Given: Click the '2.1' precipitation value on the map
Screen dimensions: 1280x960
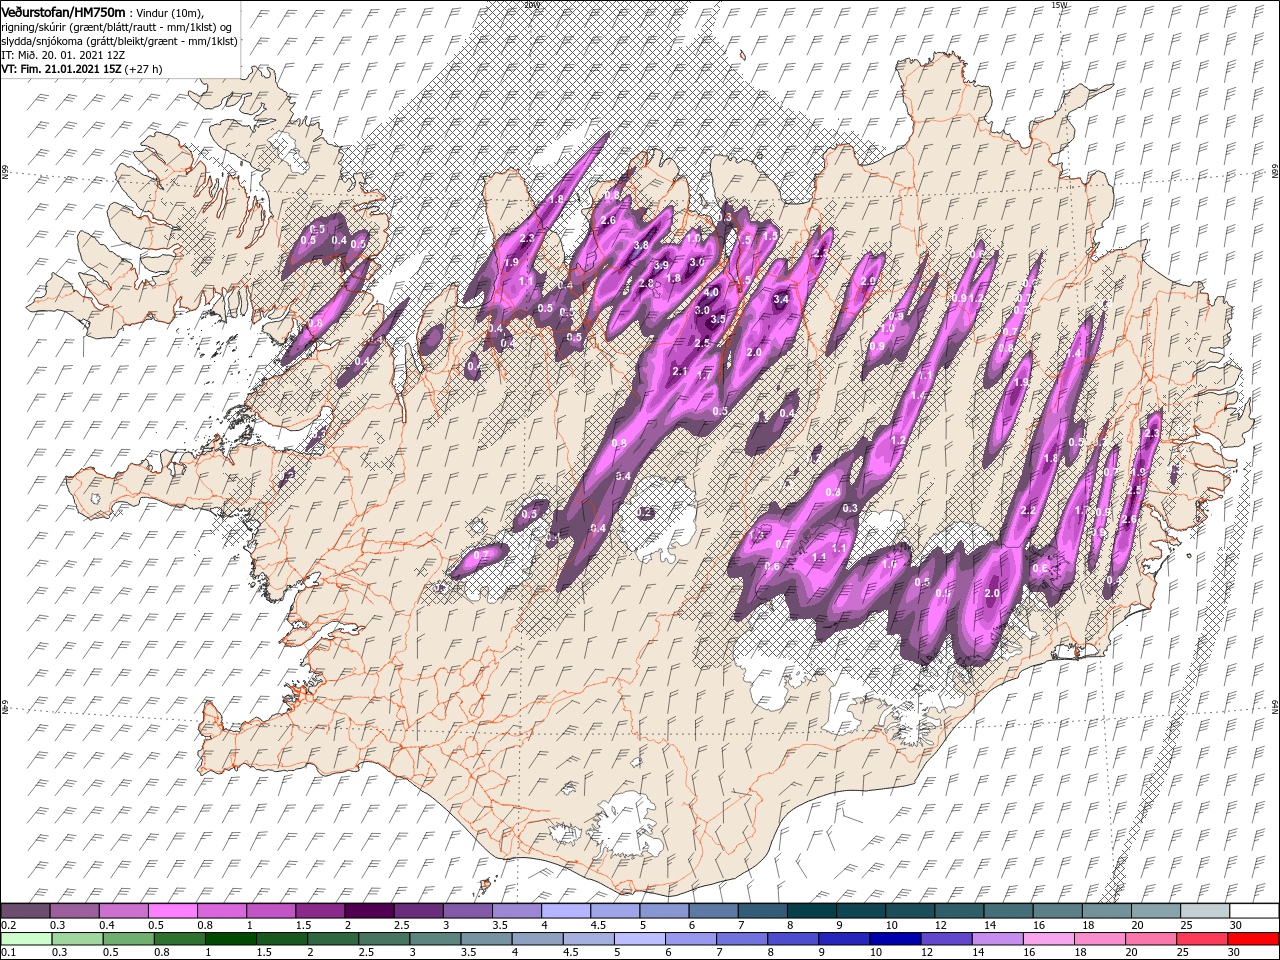Looking at the screenshot, I should 680,371.
